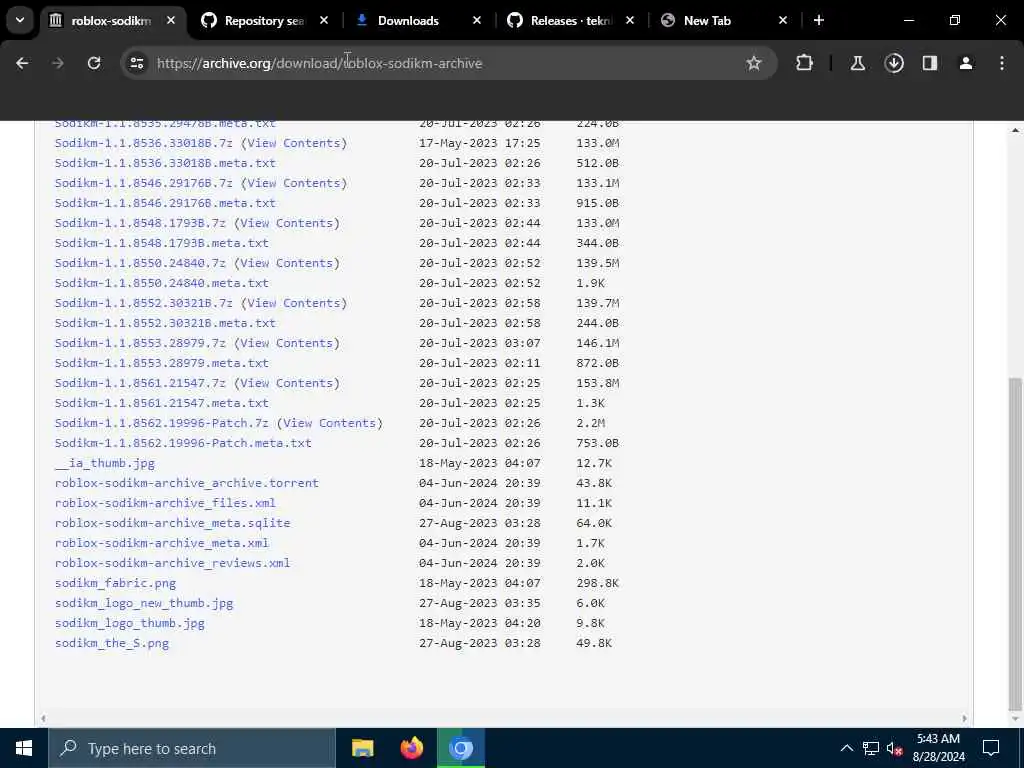Switch to the New Tab tab
The image size is (1024, 768).
[707, 21]
